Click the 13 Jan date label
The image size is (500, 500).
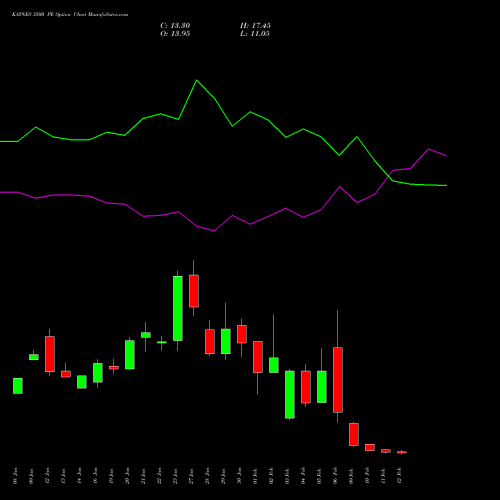click(64, 476)
